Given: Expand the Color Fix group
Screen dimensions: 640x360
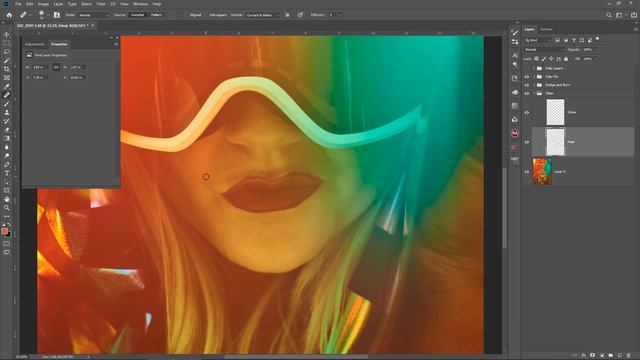Looking at the screenshot, I should click(534, 76).
